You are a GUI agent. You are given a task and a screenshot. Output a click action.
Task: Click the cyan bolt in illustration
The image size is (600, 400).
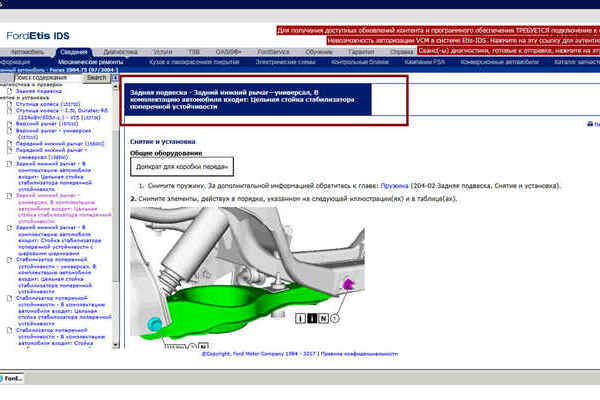(x=155, y=324)
